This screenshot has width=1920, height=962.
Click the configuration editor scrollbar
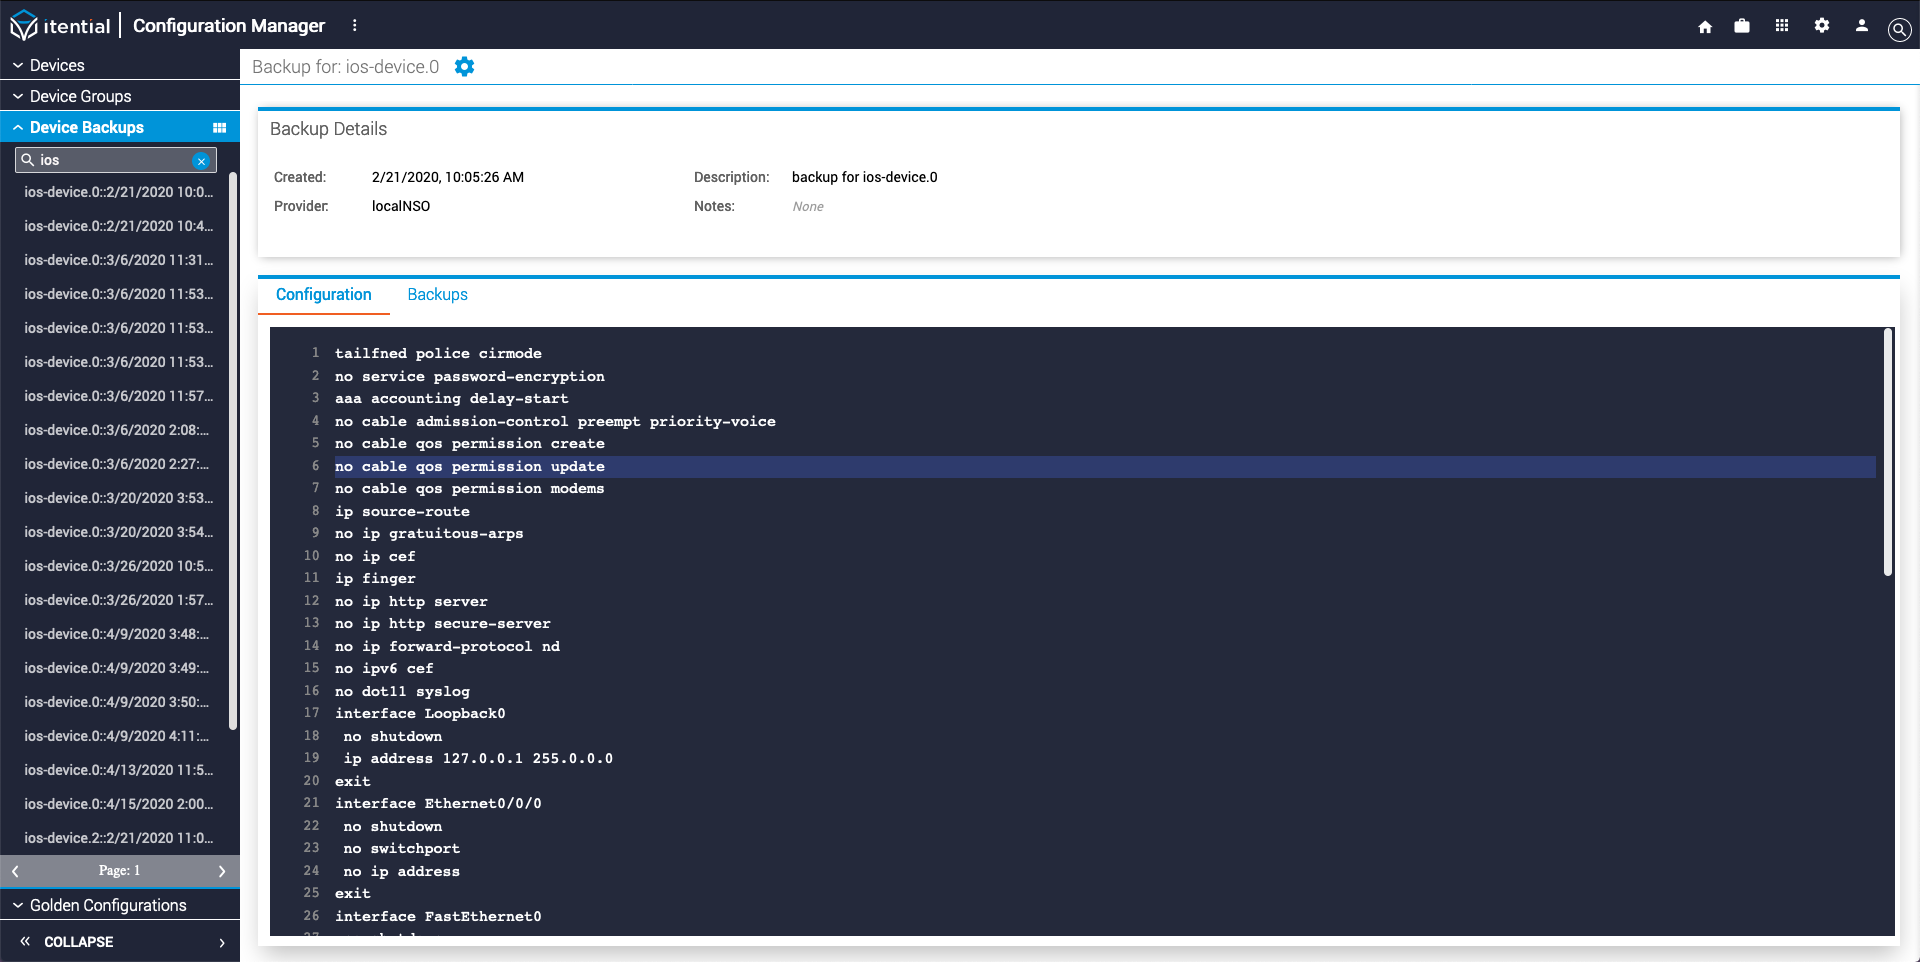[1888, 452]
